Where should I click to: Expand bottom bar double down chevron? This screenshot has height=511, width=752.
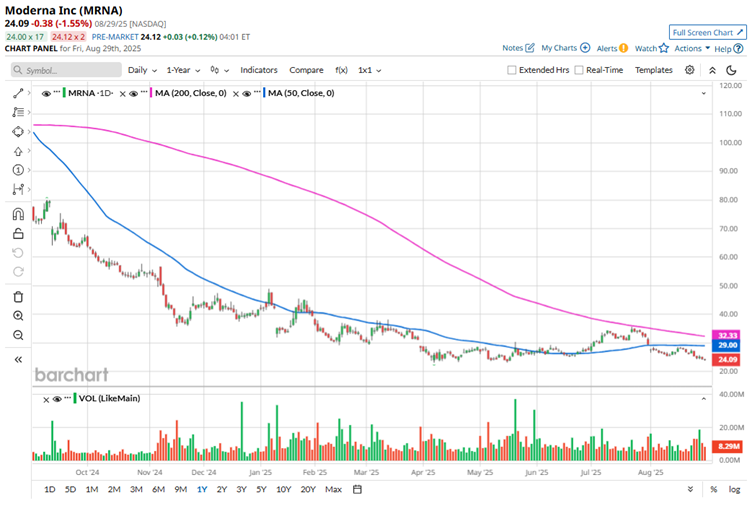(690, 489)
